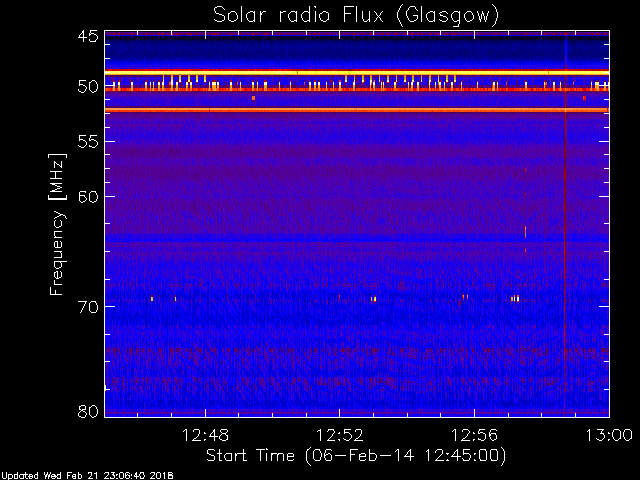Click the 'Start Time (06-Feb-14 12:45:00)' label
The height and width of the screenshot is (480, 640).
pyautogui.click(x=356, y=455)
